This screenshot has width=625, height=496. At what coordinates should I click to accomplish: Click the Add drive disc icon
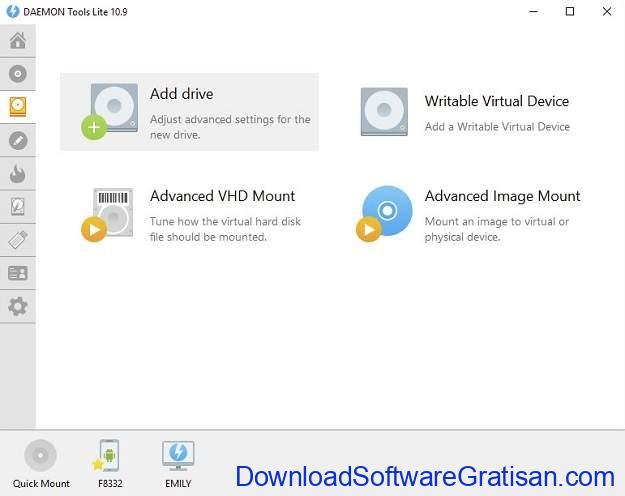110,111
